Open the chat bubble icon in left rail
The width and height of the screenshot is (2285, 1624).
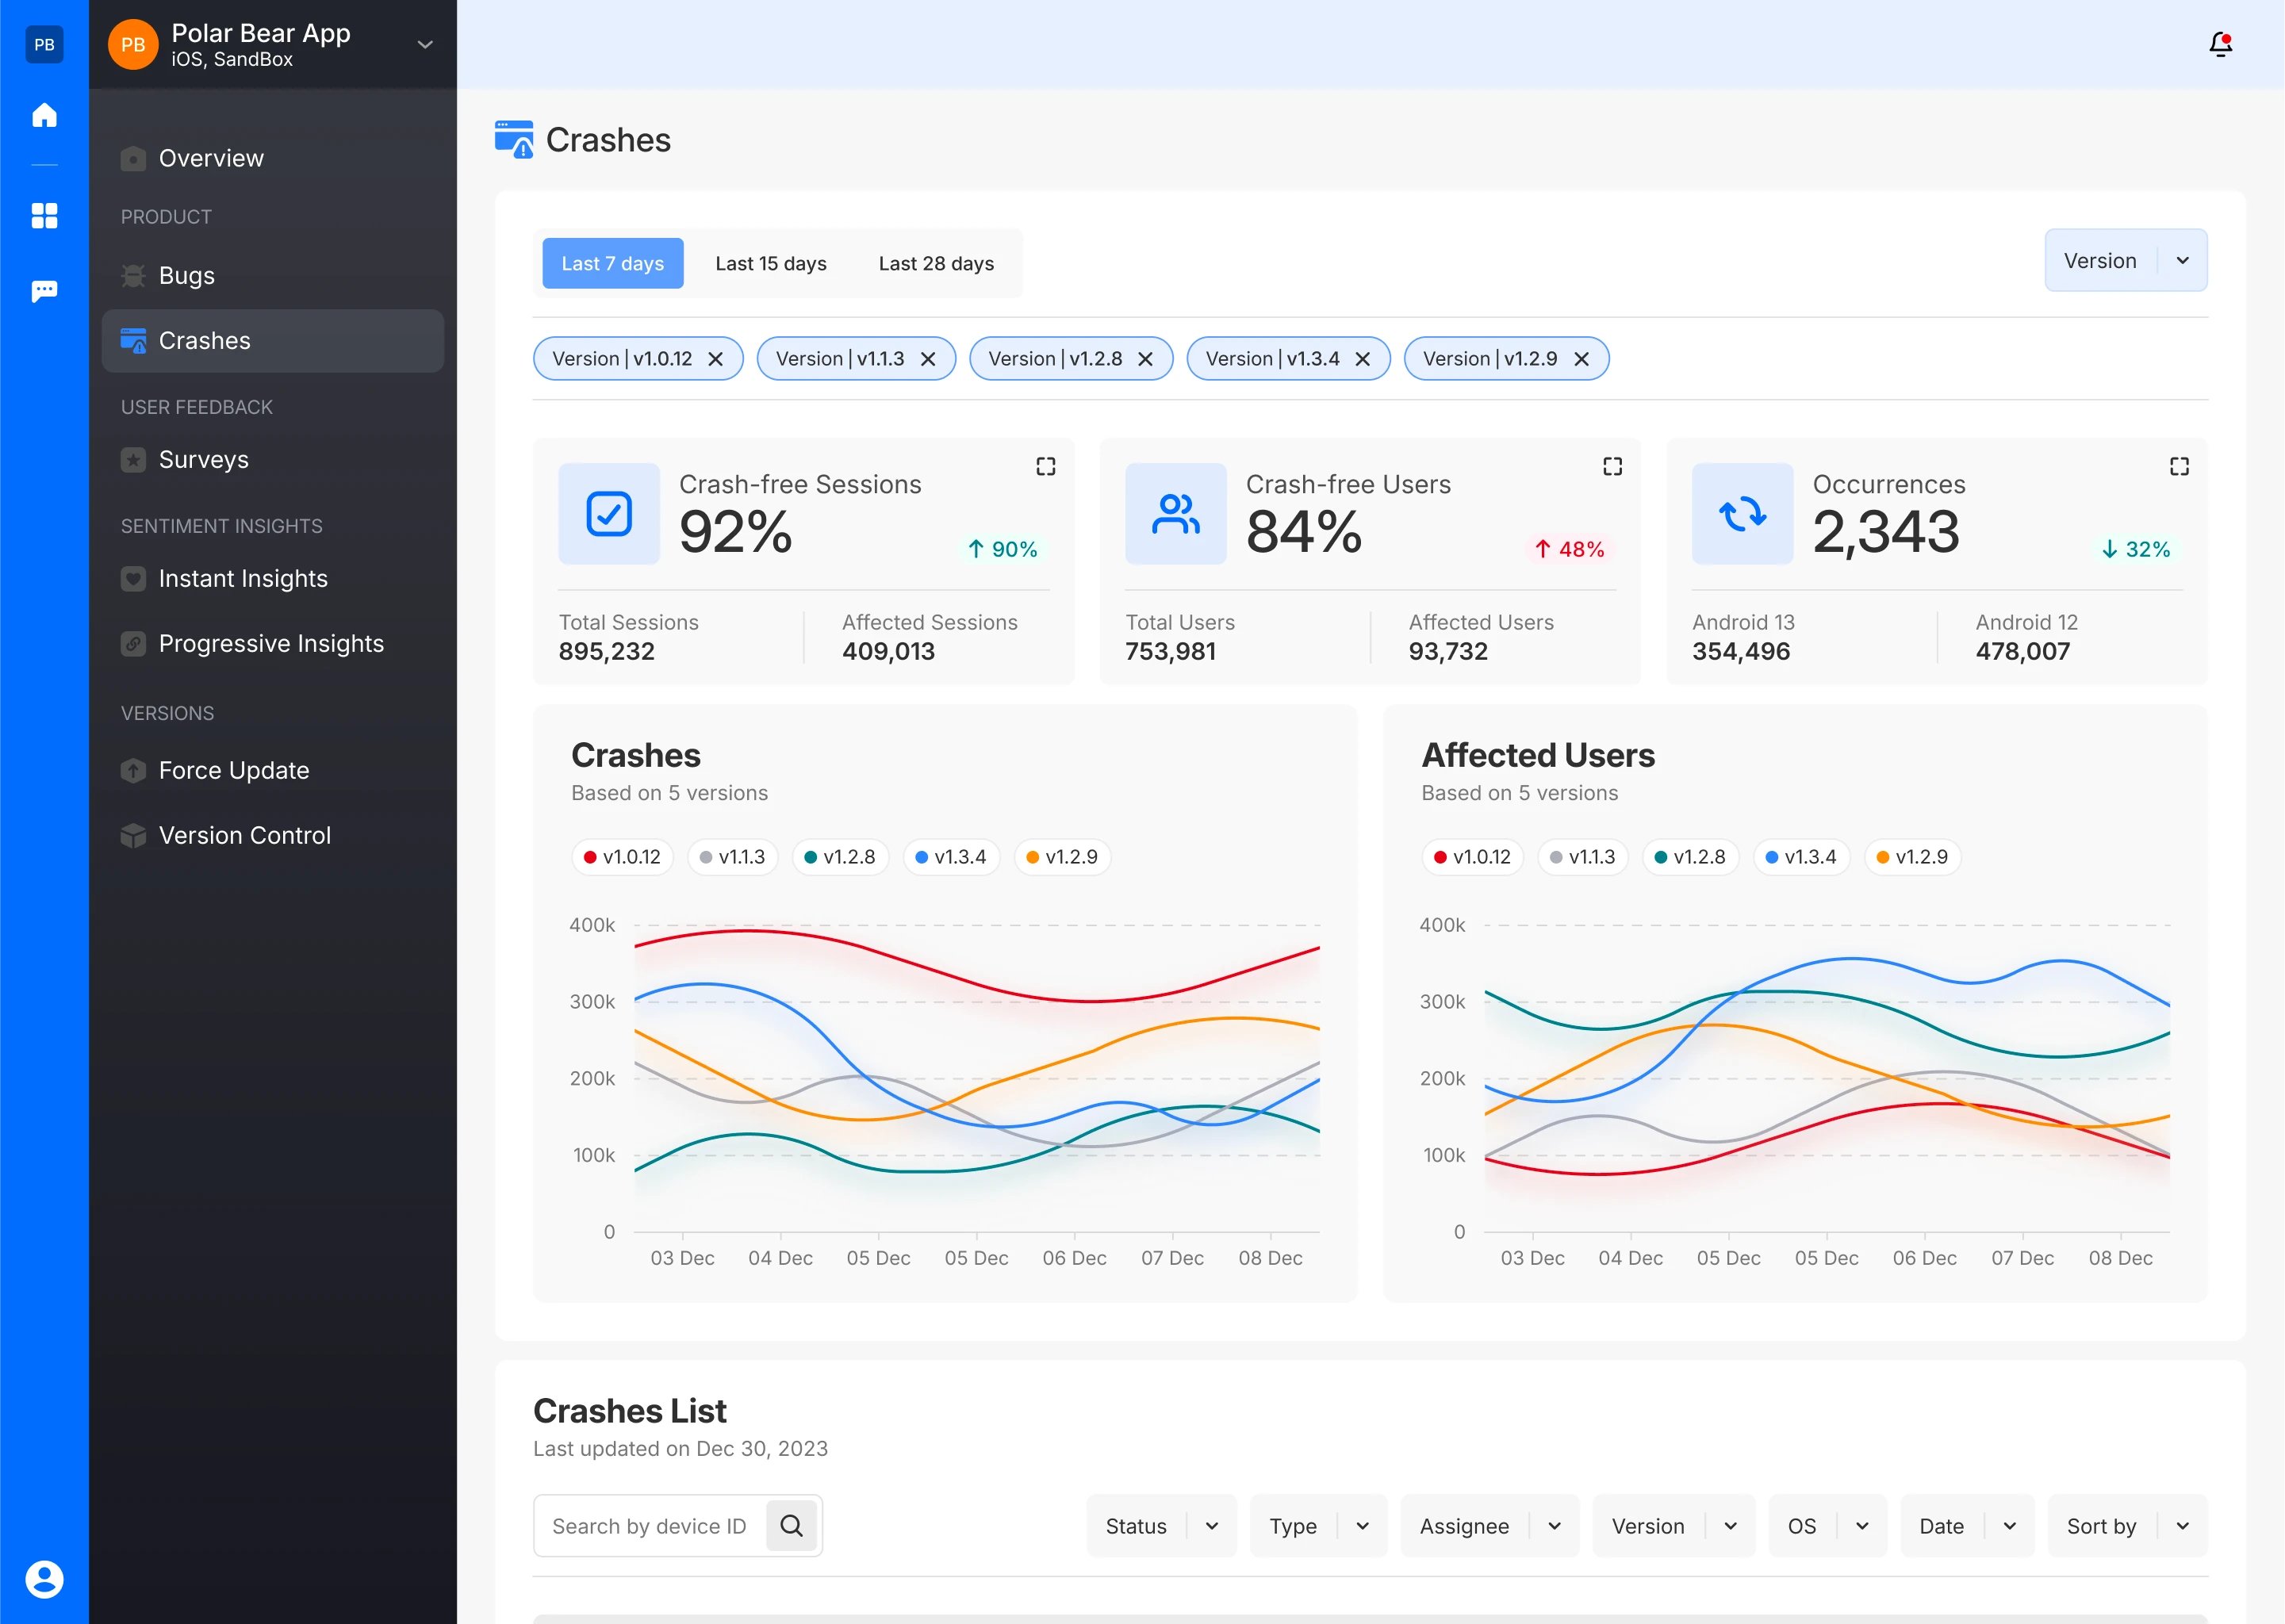(44, 291)
